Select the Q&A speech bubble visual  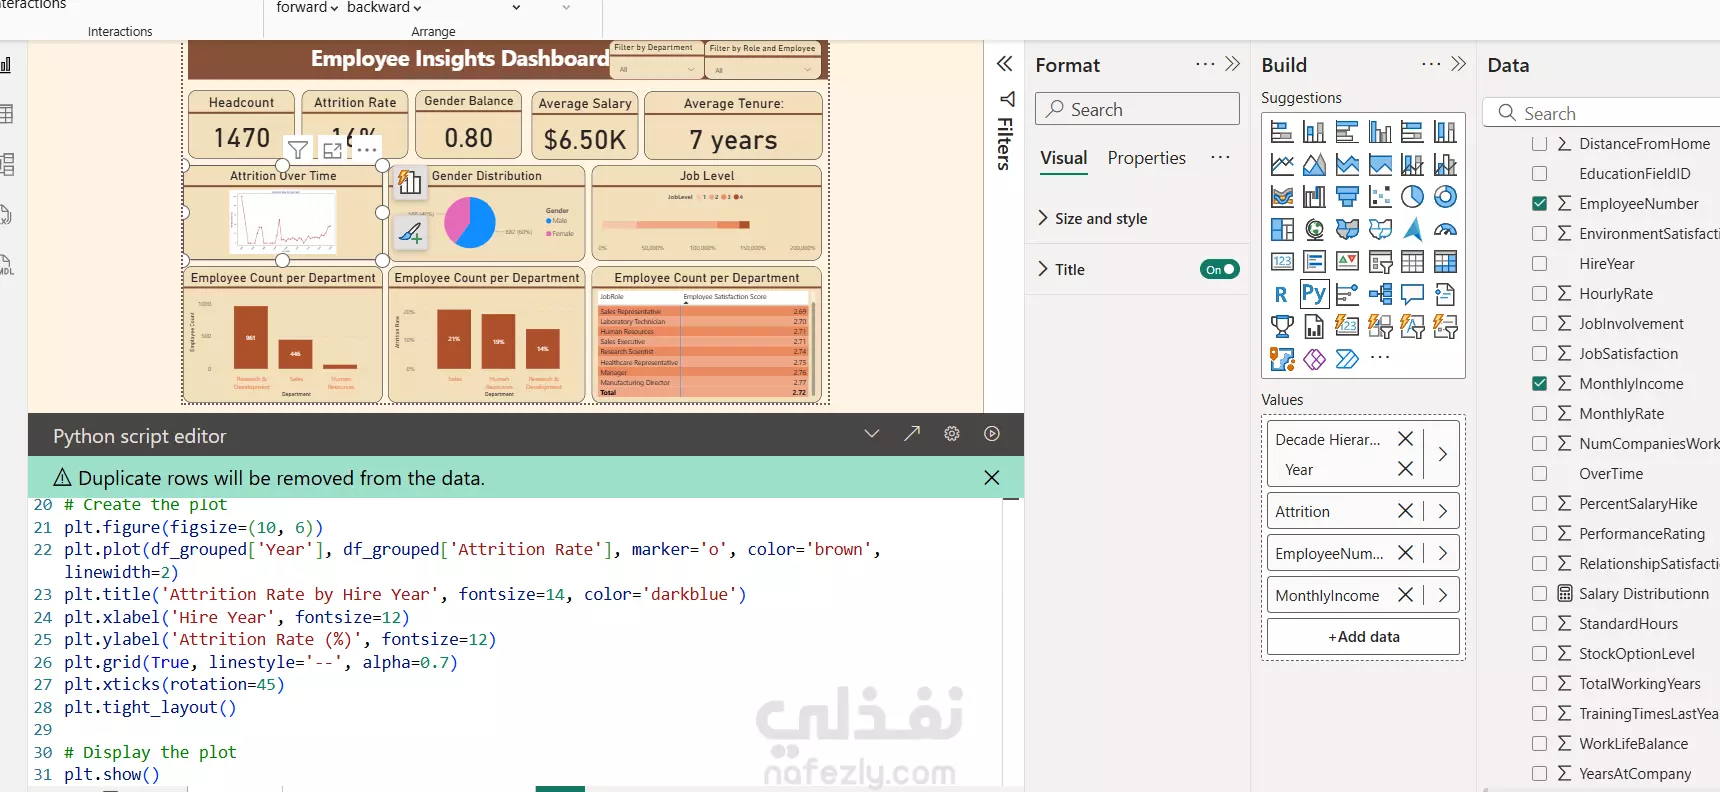coord(1413,294)
